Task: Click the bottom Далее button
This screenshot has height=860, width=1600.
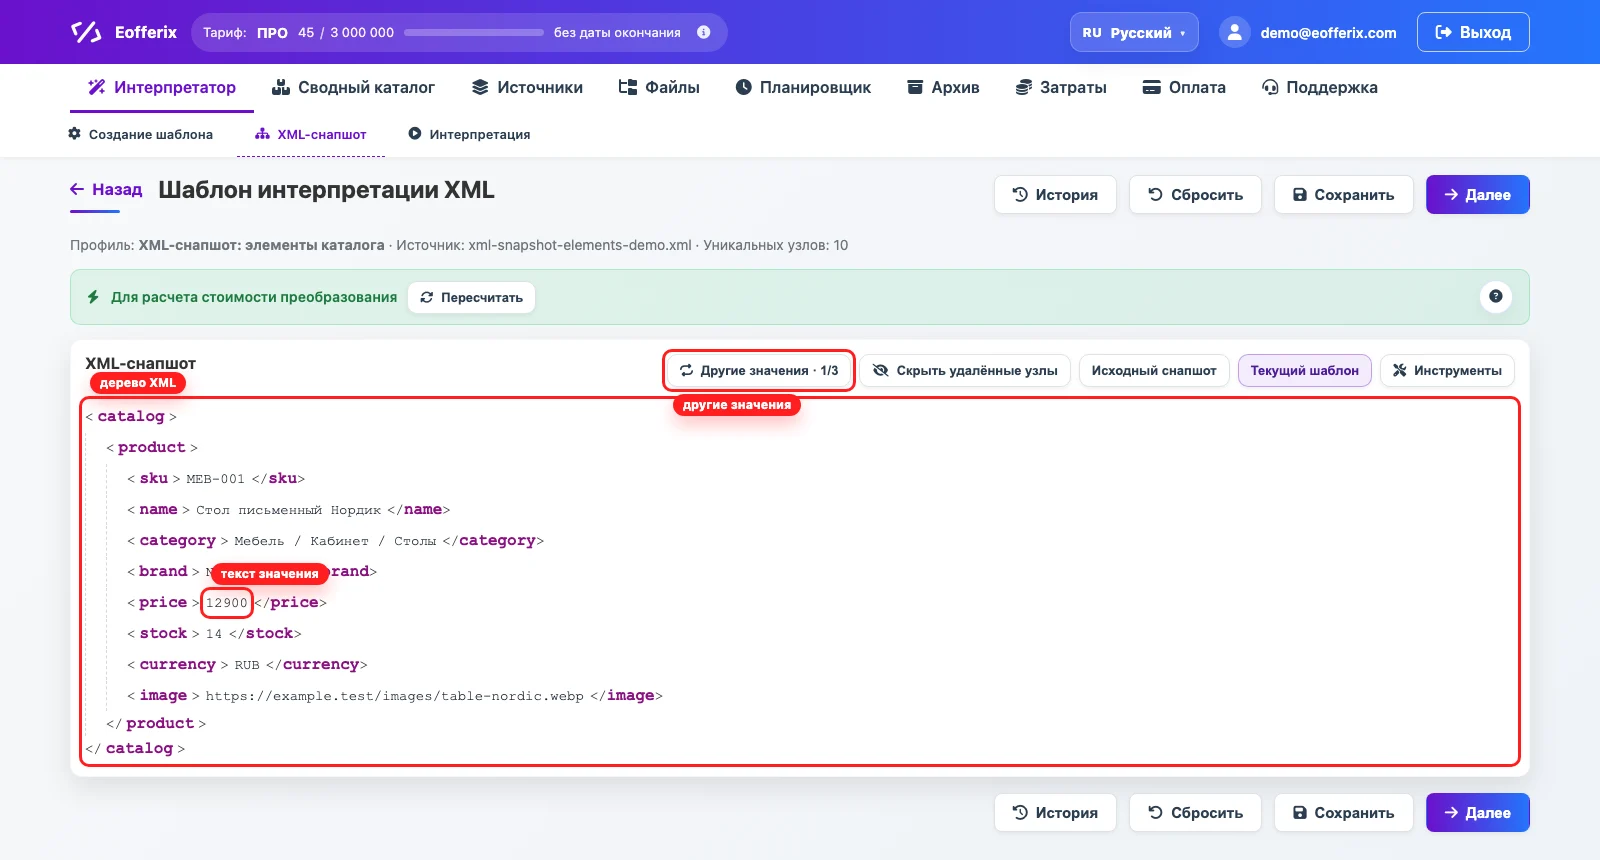Action: tap(1477, 813)
